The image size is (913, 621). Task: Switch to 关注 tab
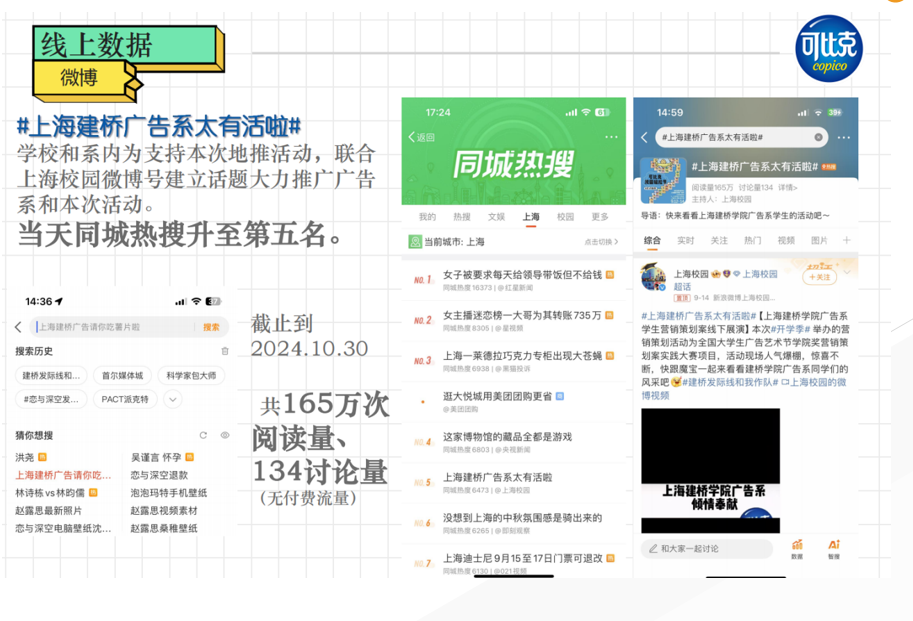pos(719,240)
